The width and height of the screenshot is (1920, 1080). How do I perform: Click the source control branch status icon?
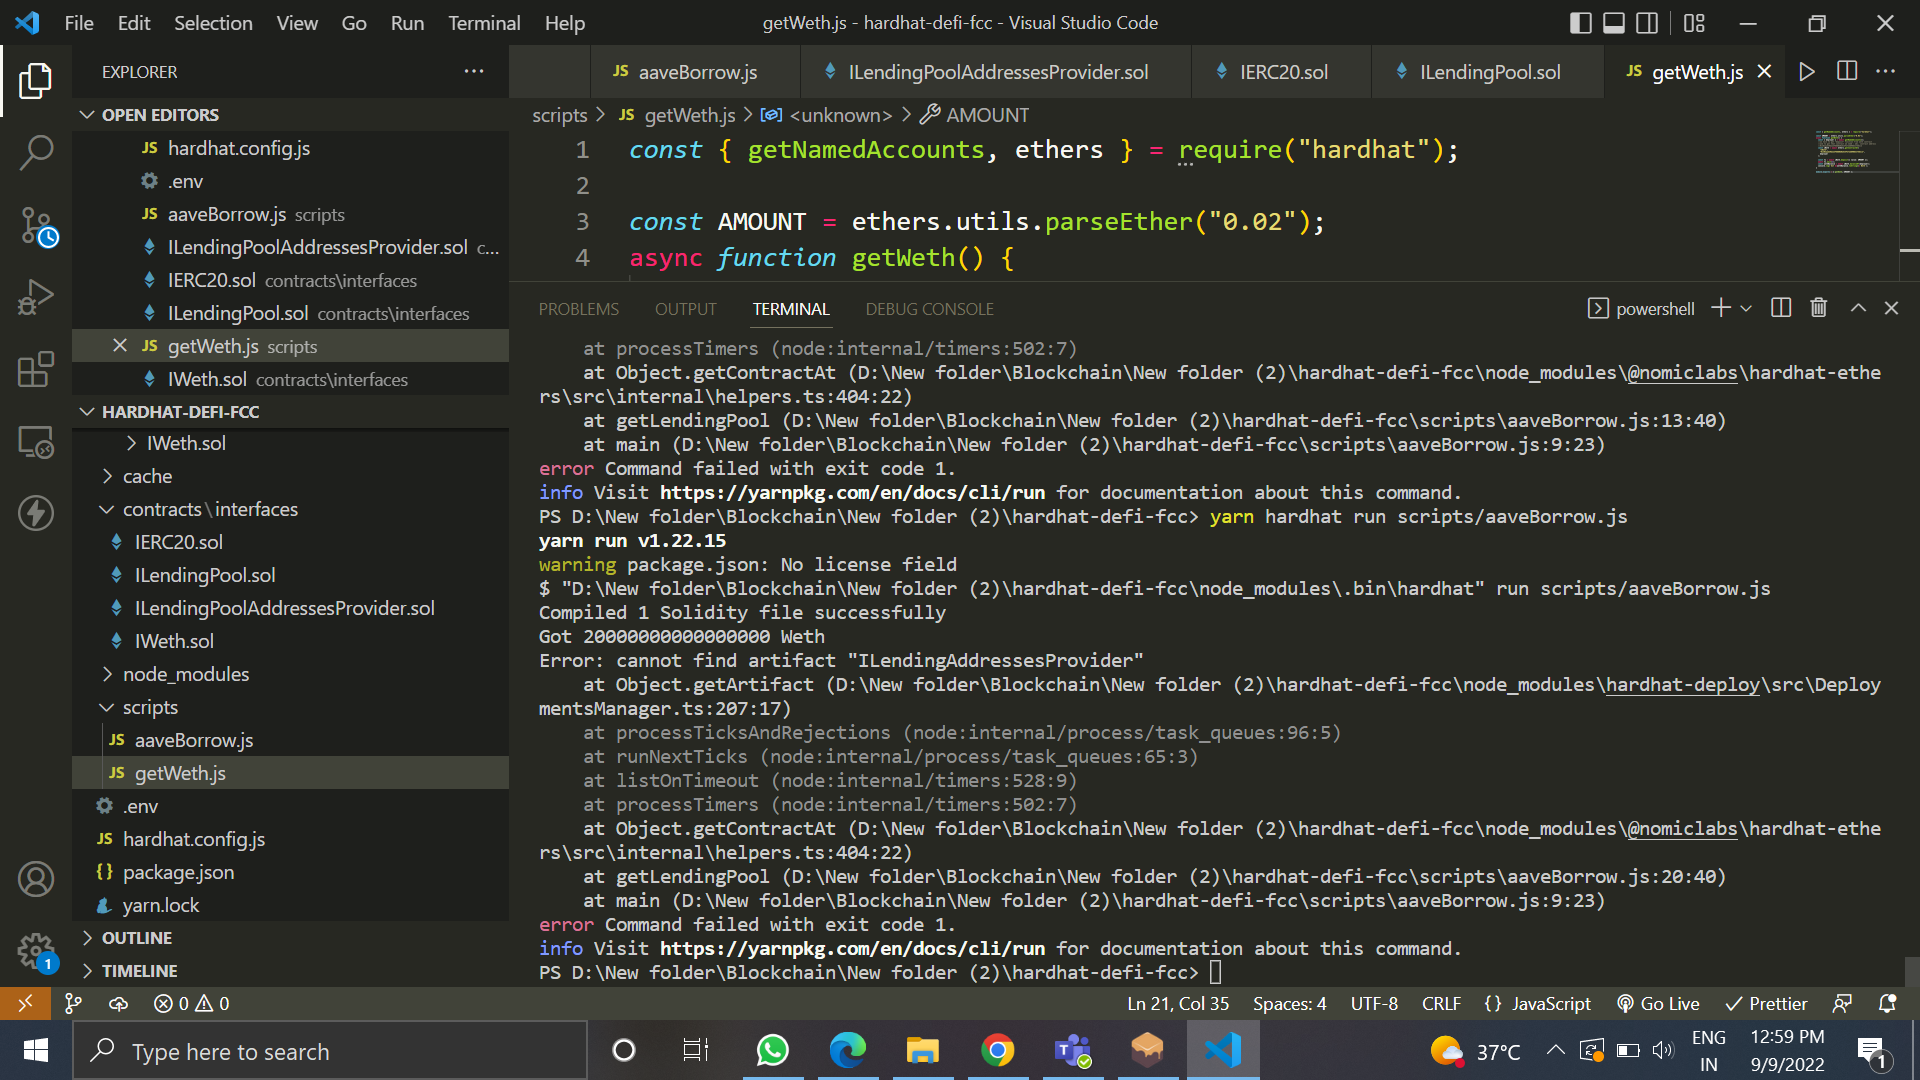[73, 1003]
